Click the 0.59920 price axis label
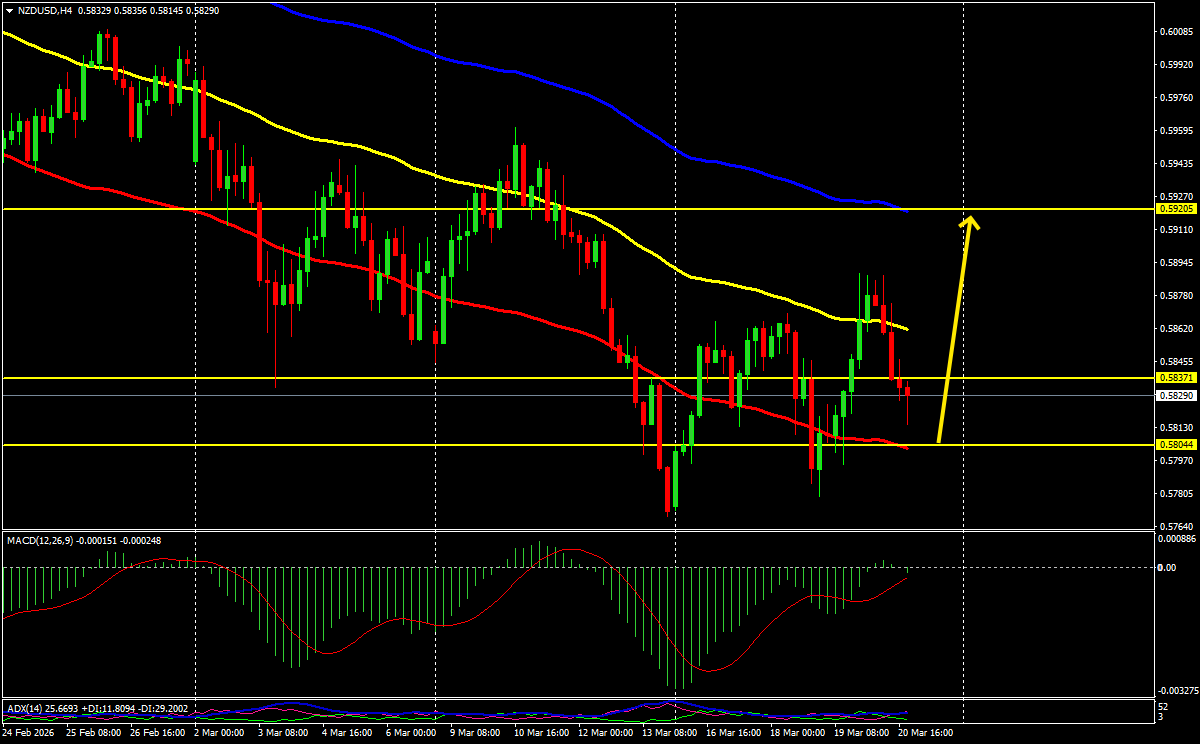 click(x=1176, y=65)
